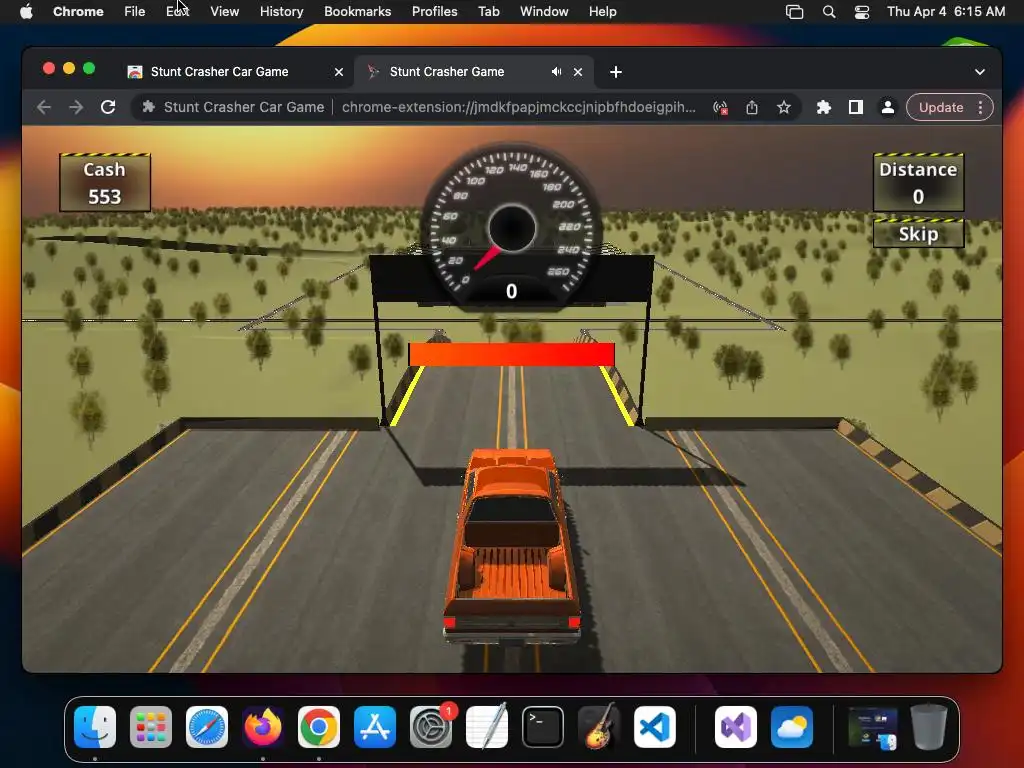Image resolution: width=1024 pixels, height=768 pixels.
Task: Open Launchpad from the Dock
Action: [151, 726]
